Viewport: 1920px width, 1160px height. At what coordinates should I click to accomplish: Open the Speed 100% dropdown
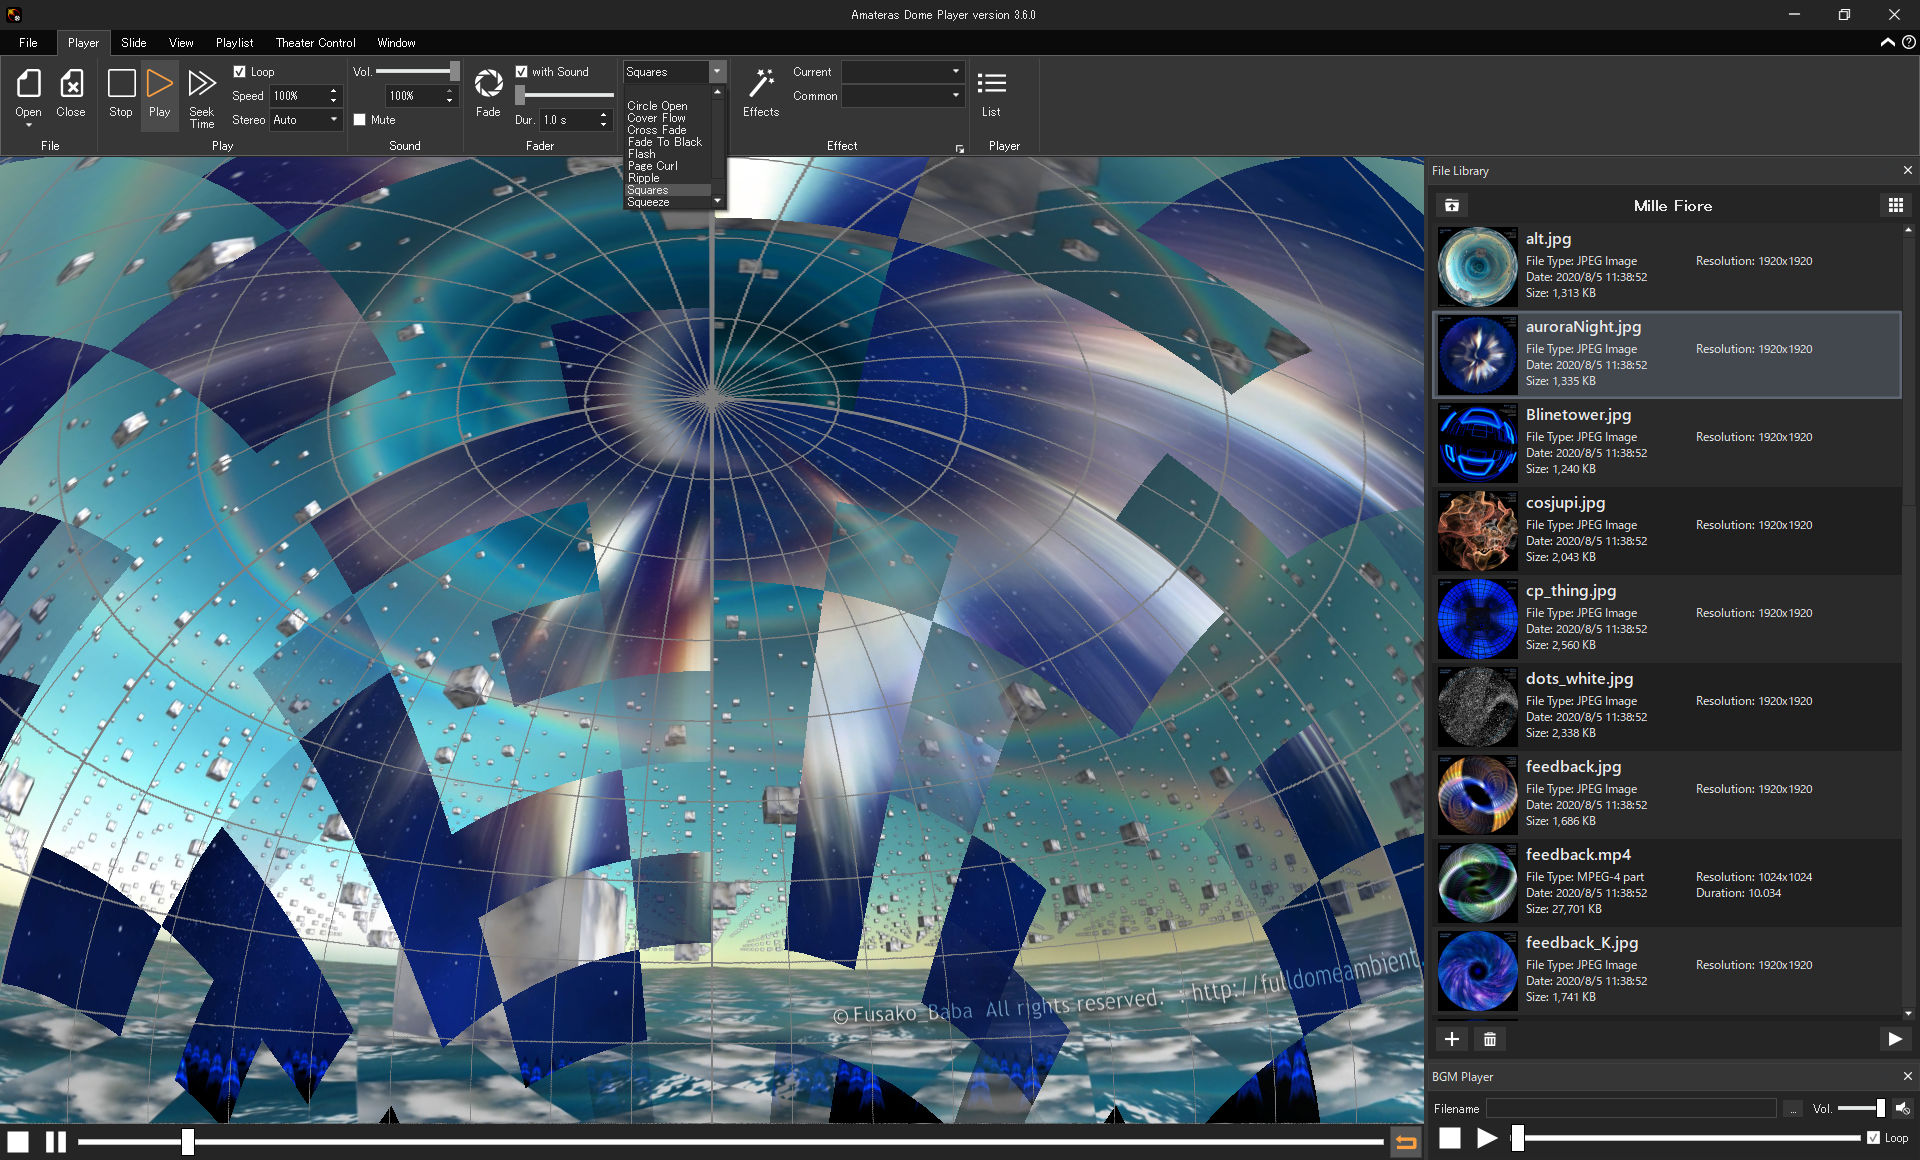point(307,96)
